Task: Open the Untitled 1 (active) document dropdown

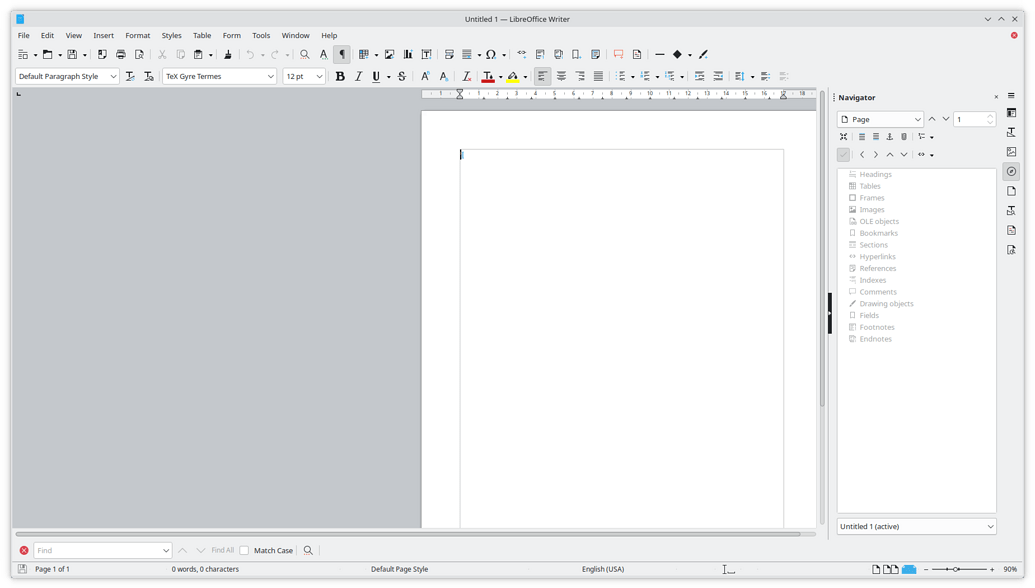Action: [916, 527]
